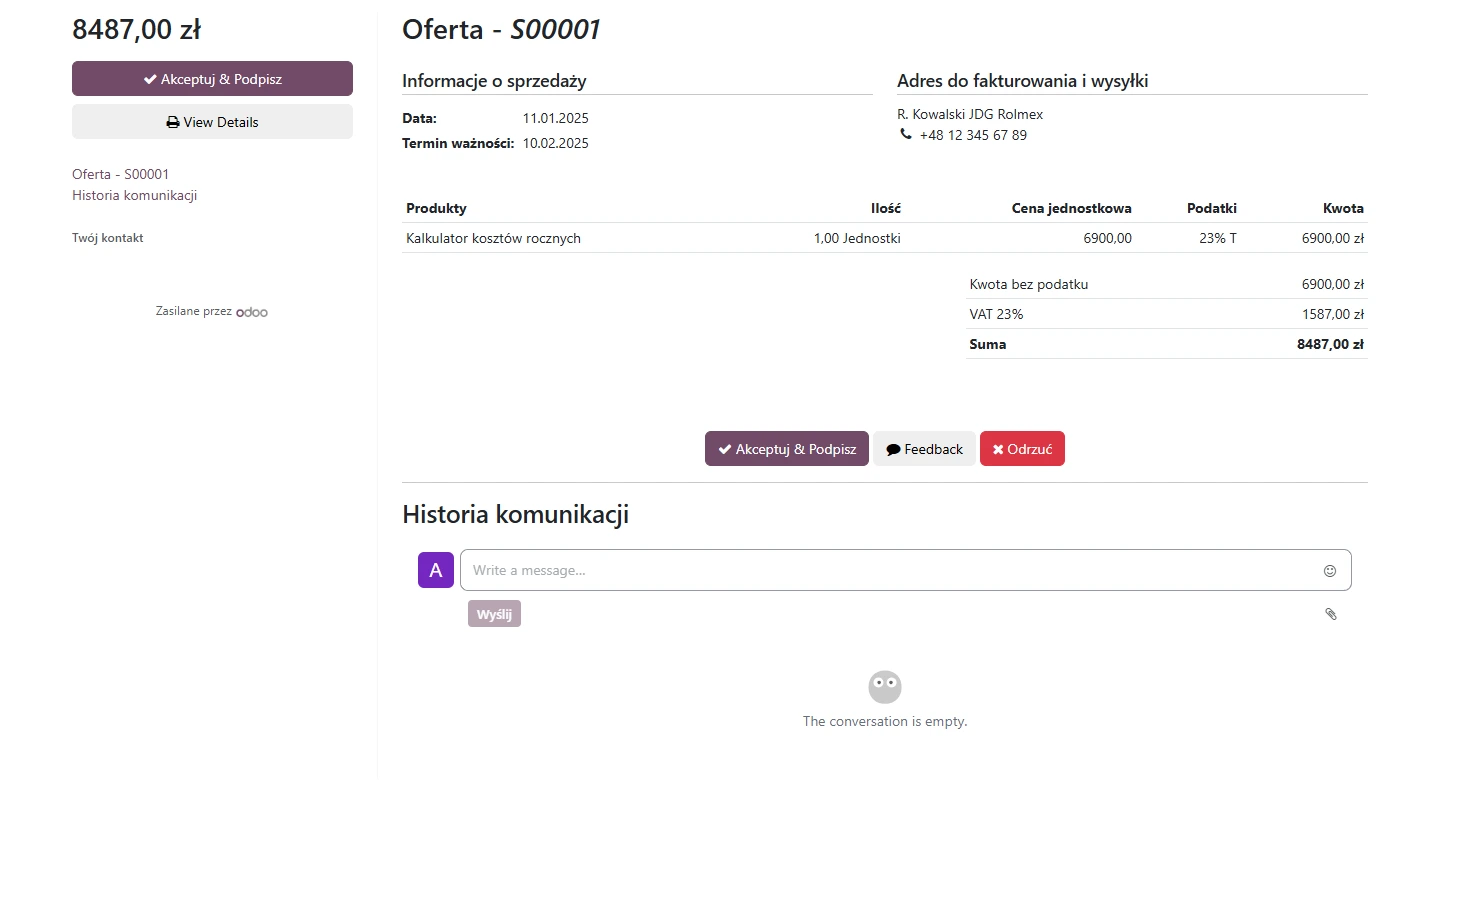Image resolution: width=1477 pixels, height=901 pixels.
Task: Open the emoji picker in message box
Action: (1329, 571)
